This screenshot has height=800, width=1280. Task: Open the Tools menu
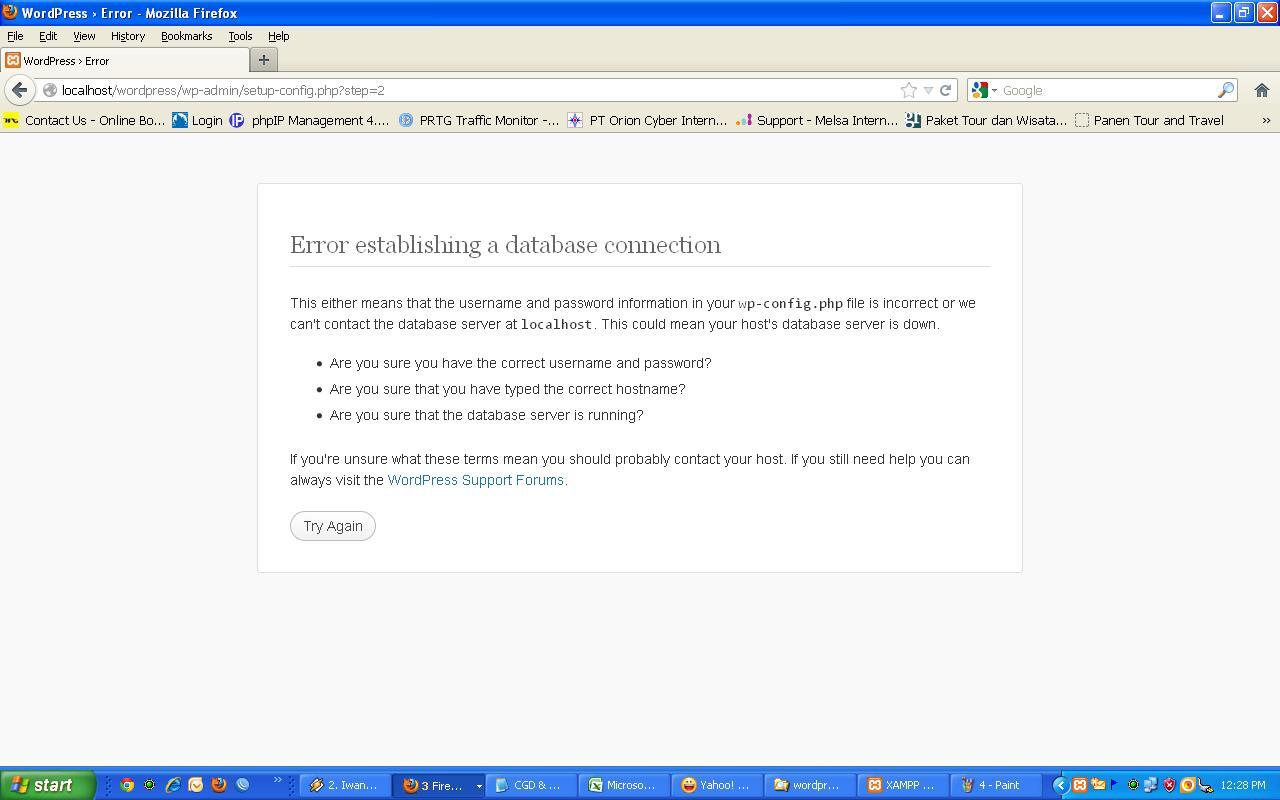[x=240, y=36]
